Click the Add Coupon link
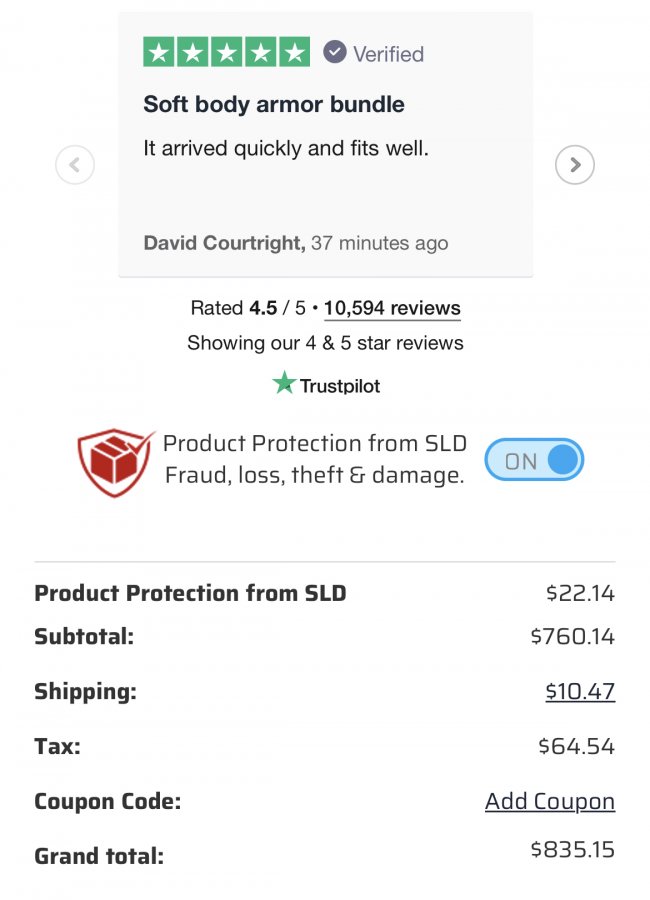 550,801
